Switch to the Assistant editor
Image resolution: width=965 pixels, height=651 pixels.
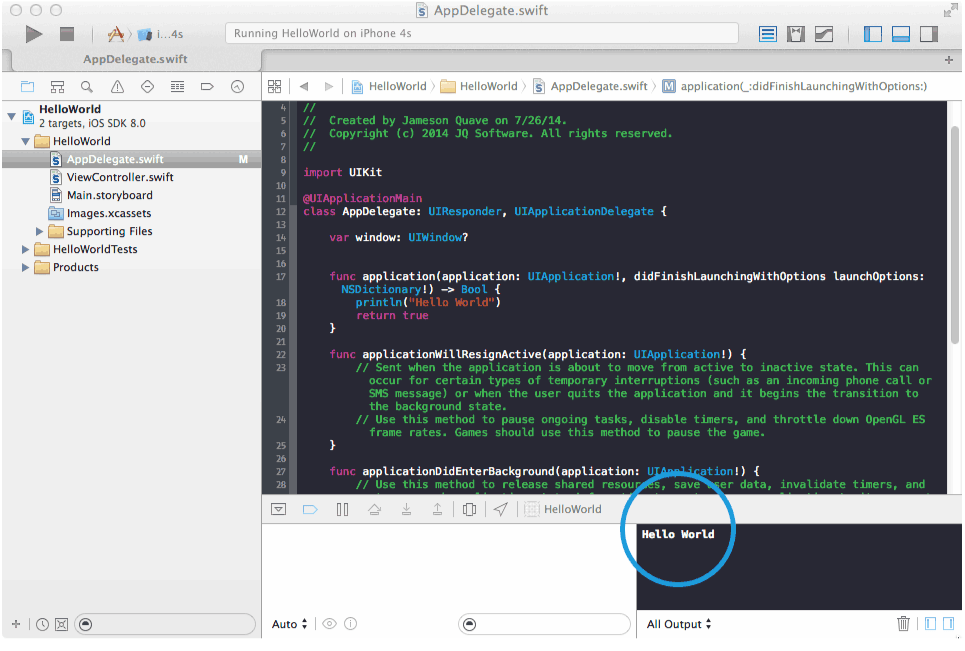click(x=795, y=33)
